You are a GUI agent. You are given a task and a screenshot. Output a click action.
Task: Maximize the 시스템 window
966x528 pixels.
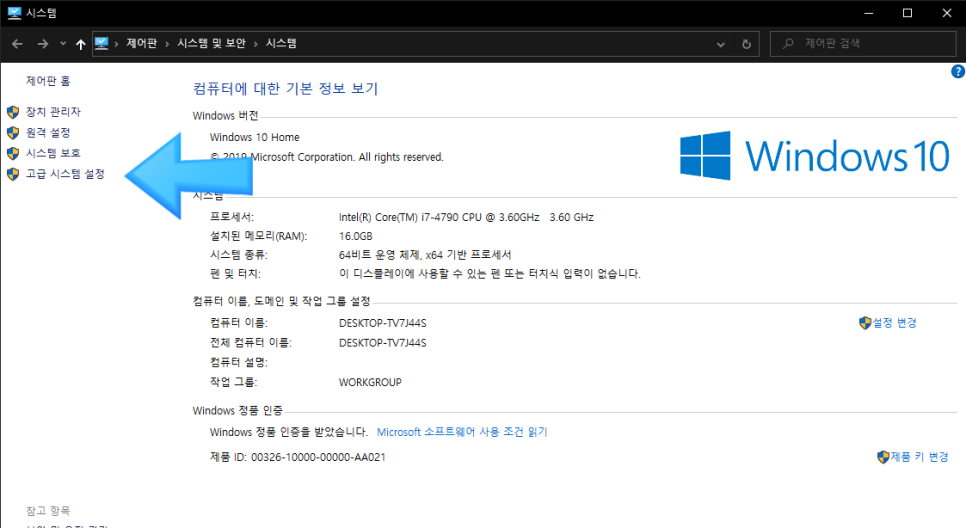pos(907,13)
